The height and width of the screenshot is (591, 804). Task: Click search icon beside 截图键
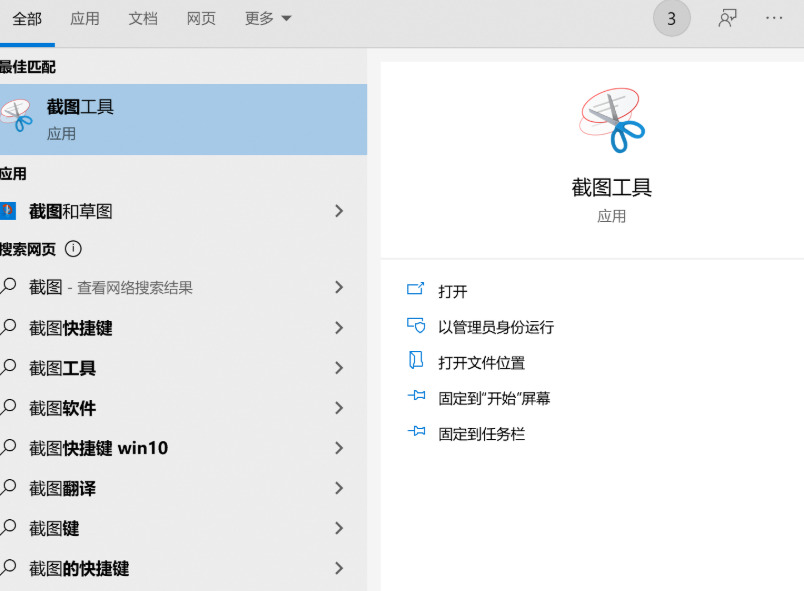click(x=8, y=526)
